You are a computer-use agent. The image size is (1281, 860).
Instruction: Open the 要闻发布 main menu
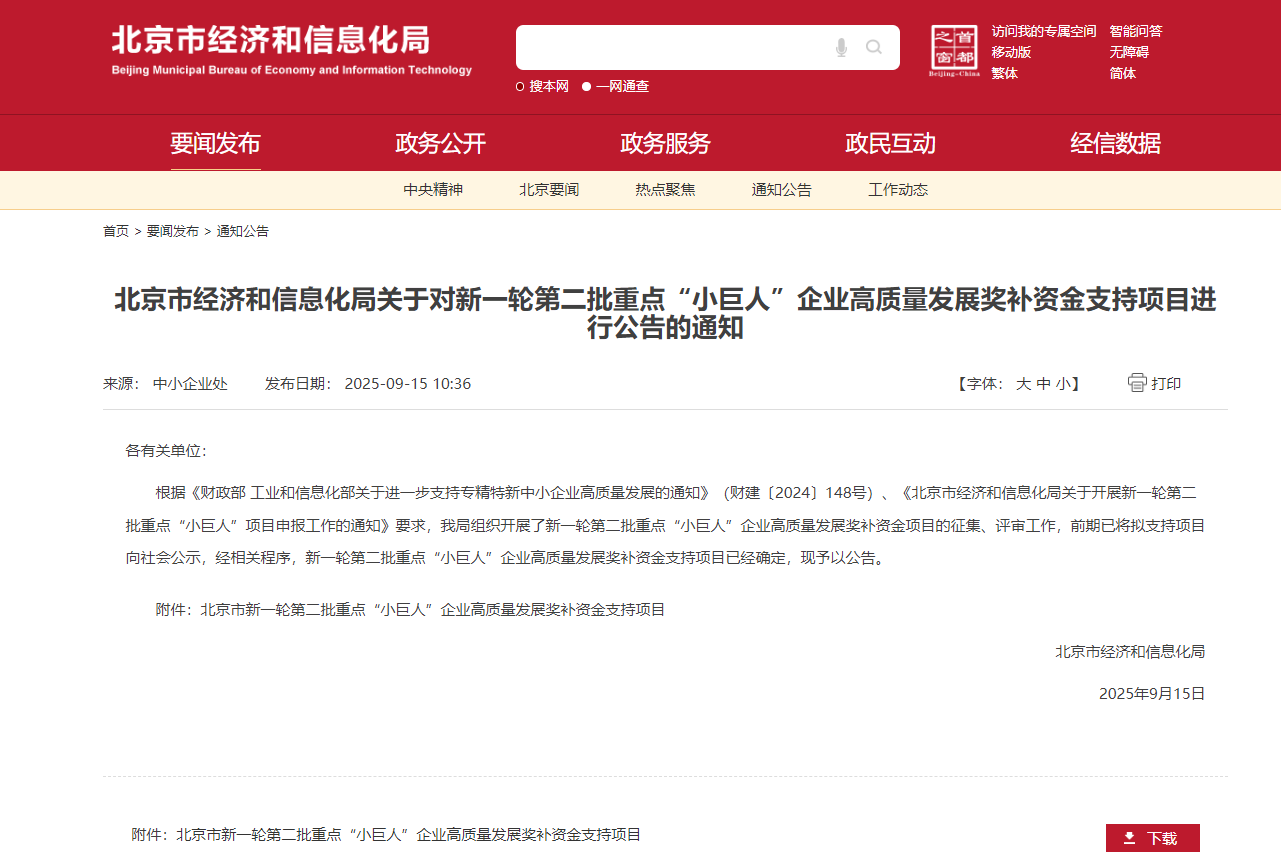pyautogui.click(x=215, y=143)
